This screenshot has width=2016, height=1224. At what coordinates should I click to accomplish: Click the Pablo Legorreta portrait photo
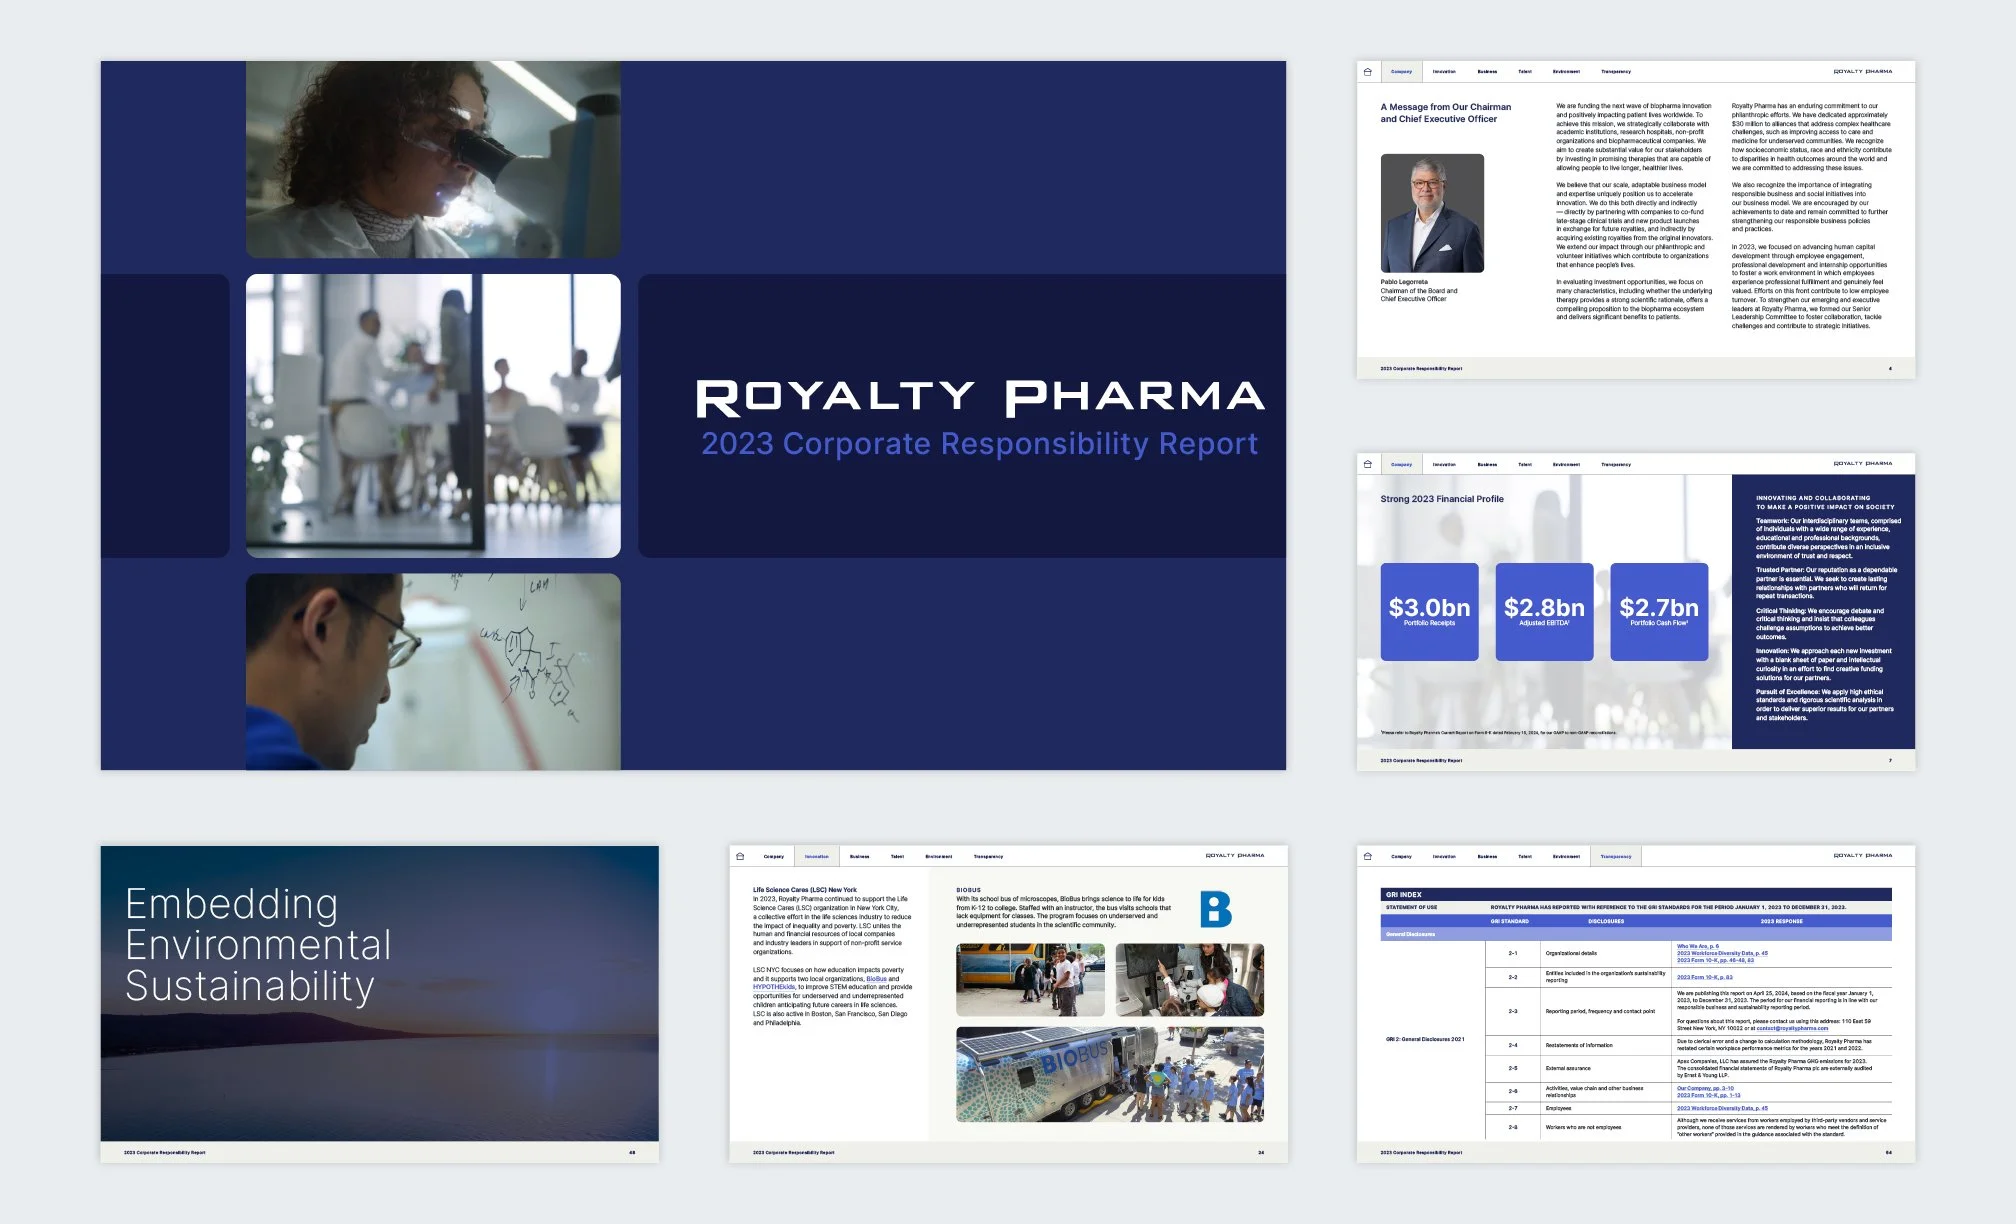[x=1432, y=213]
